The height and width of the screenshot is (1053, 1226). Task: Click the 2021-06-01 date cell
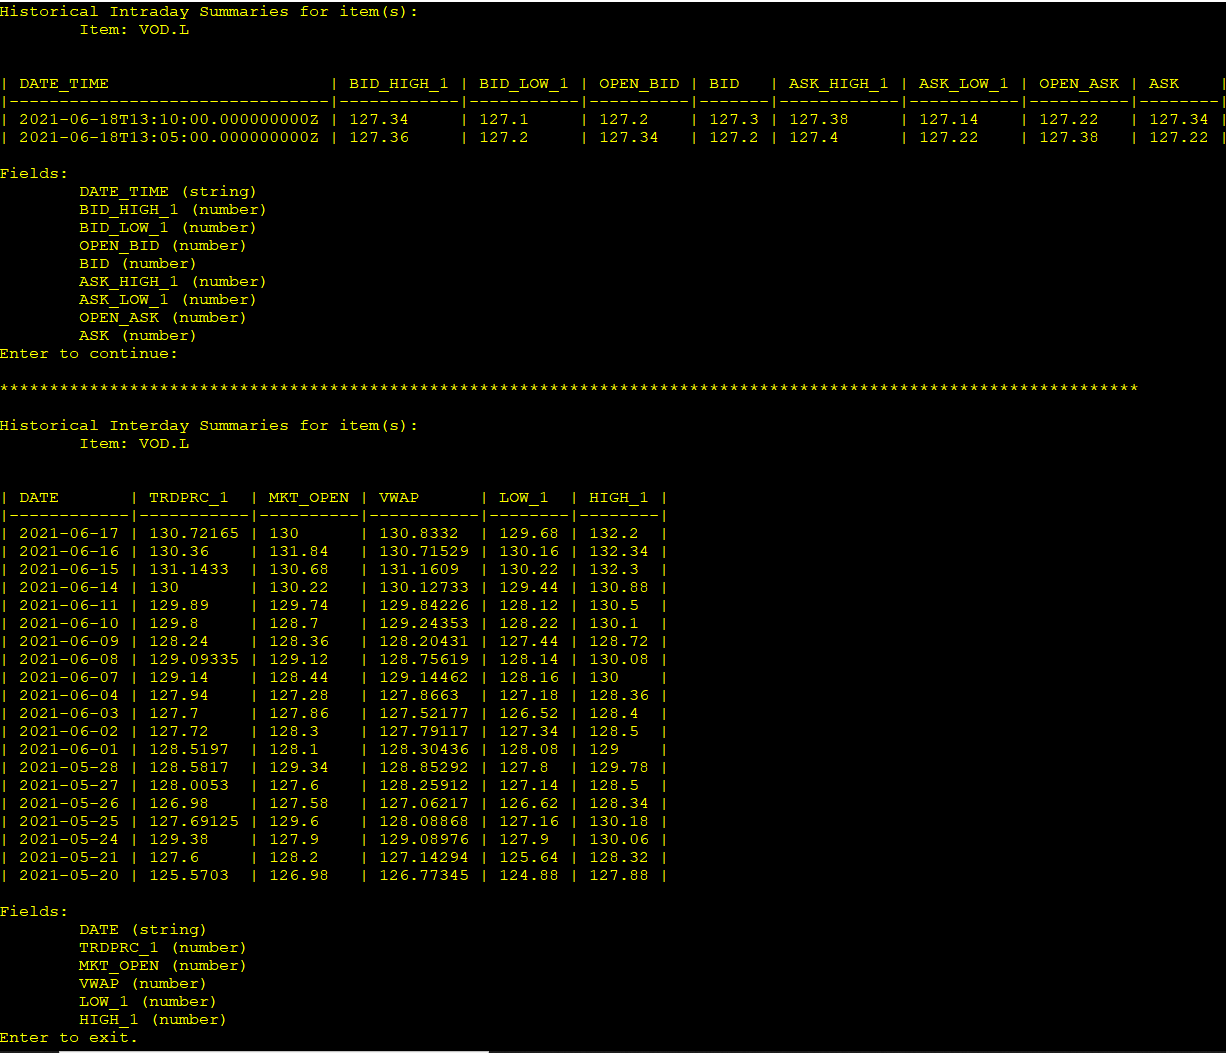click(68, 750)
